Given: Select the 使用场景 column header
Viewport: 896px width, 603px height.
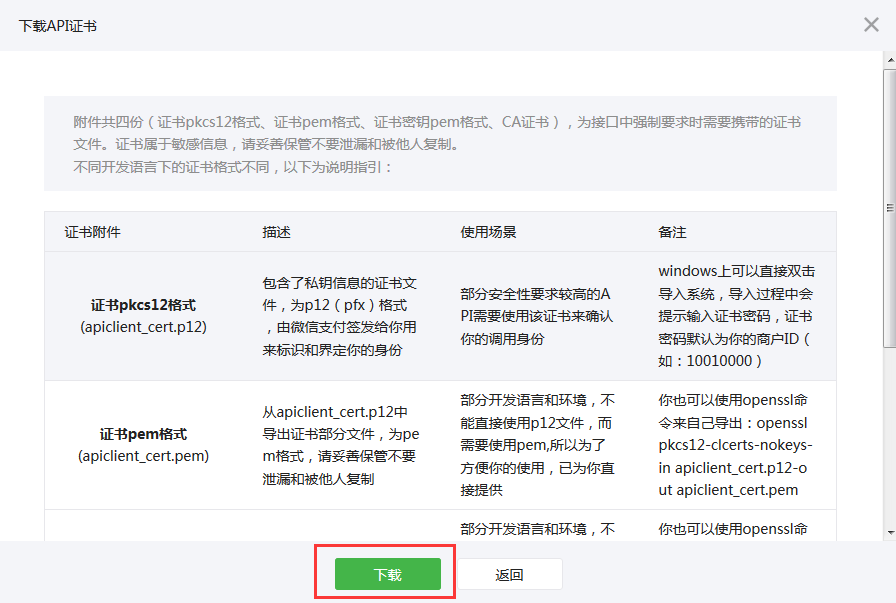Looking at the screenshot, I should pos(488,232).
